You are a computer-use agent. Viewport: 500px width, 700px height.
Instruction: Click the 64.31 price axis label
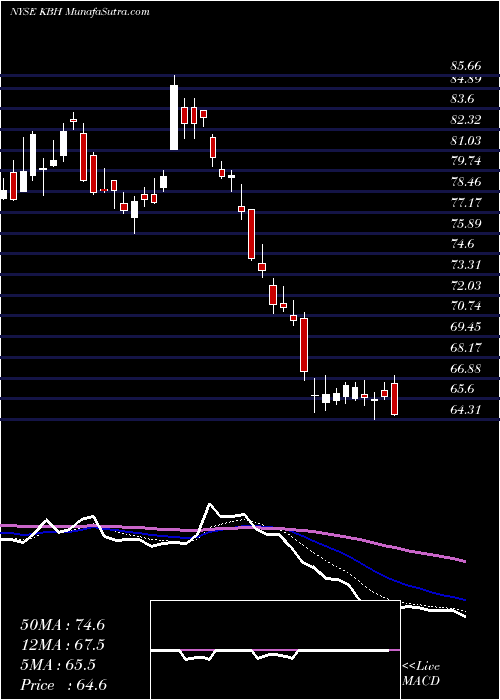466,409
